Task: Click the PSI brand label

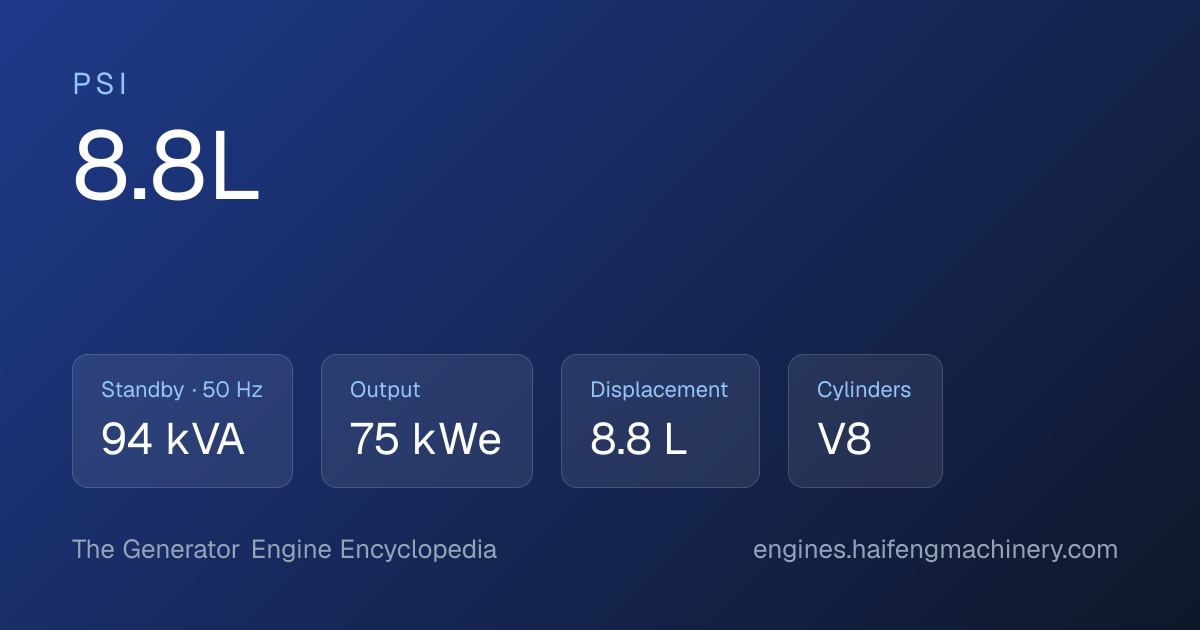Action: click(x=100, y=85)
